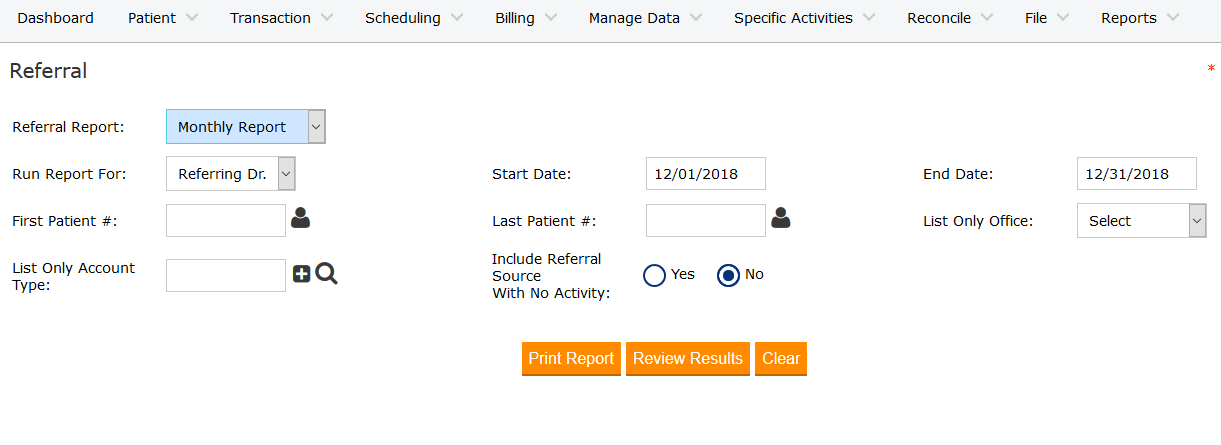
Task: Click the Review Results button
Action: coord(688,359)
